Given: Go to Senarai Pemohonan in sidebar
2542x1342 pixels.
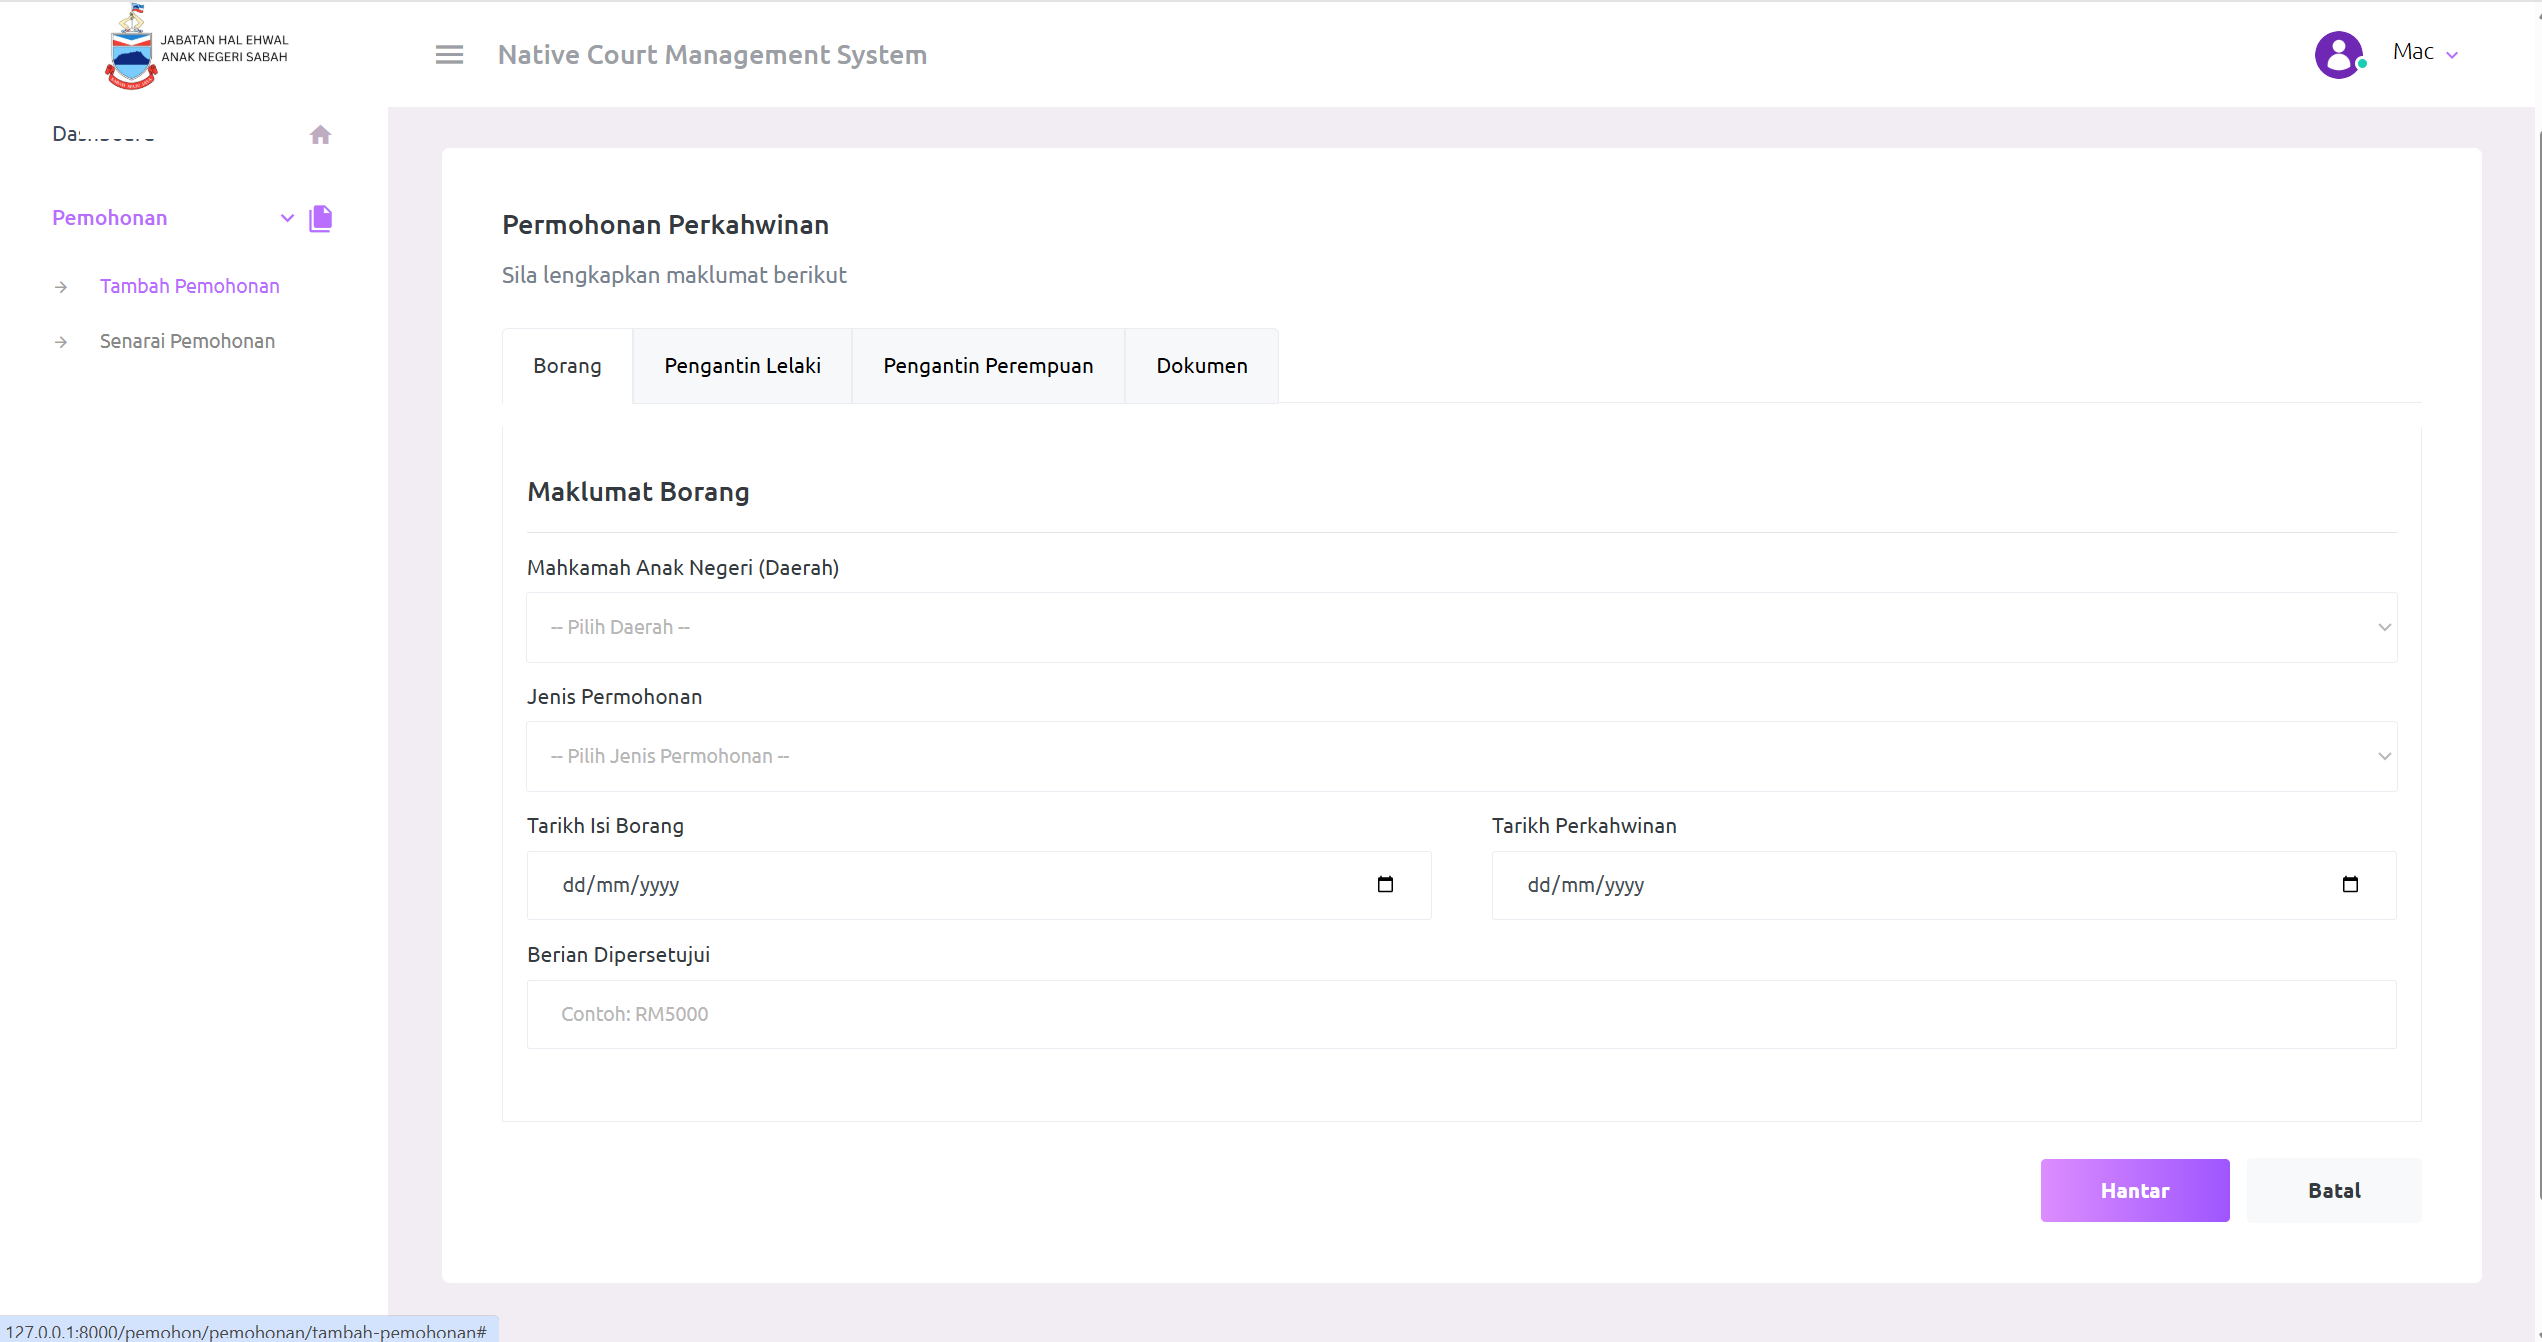Looking at the screenshot, I should click(187, 342).
